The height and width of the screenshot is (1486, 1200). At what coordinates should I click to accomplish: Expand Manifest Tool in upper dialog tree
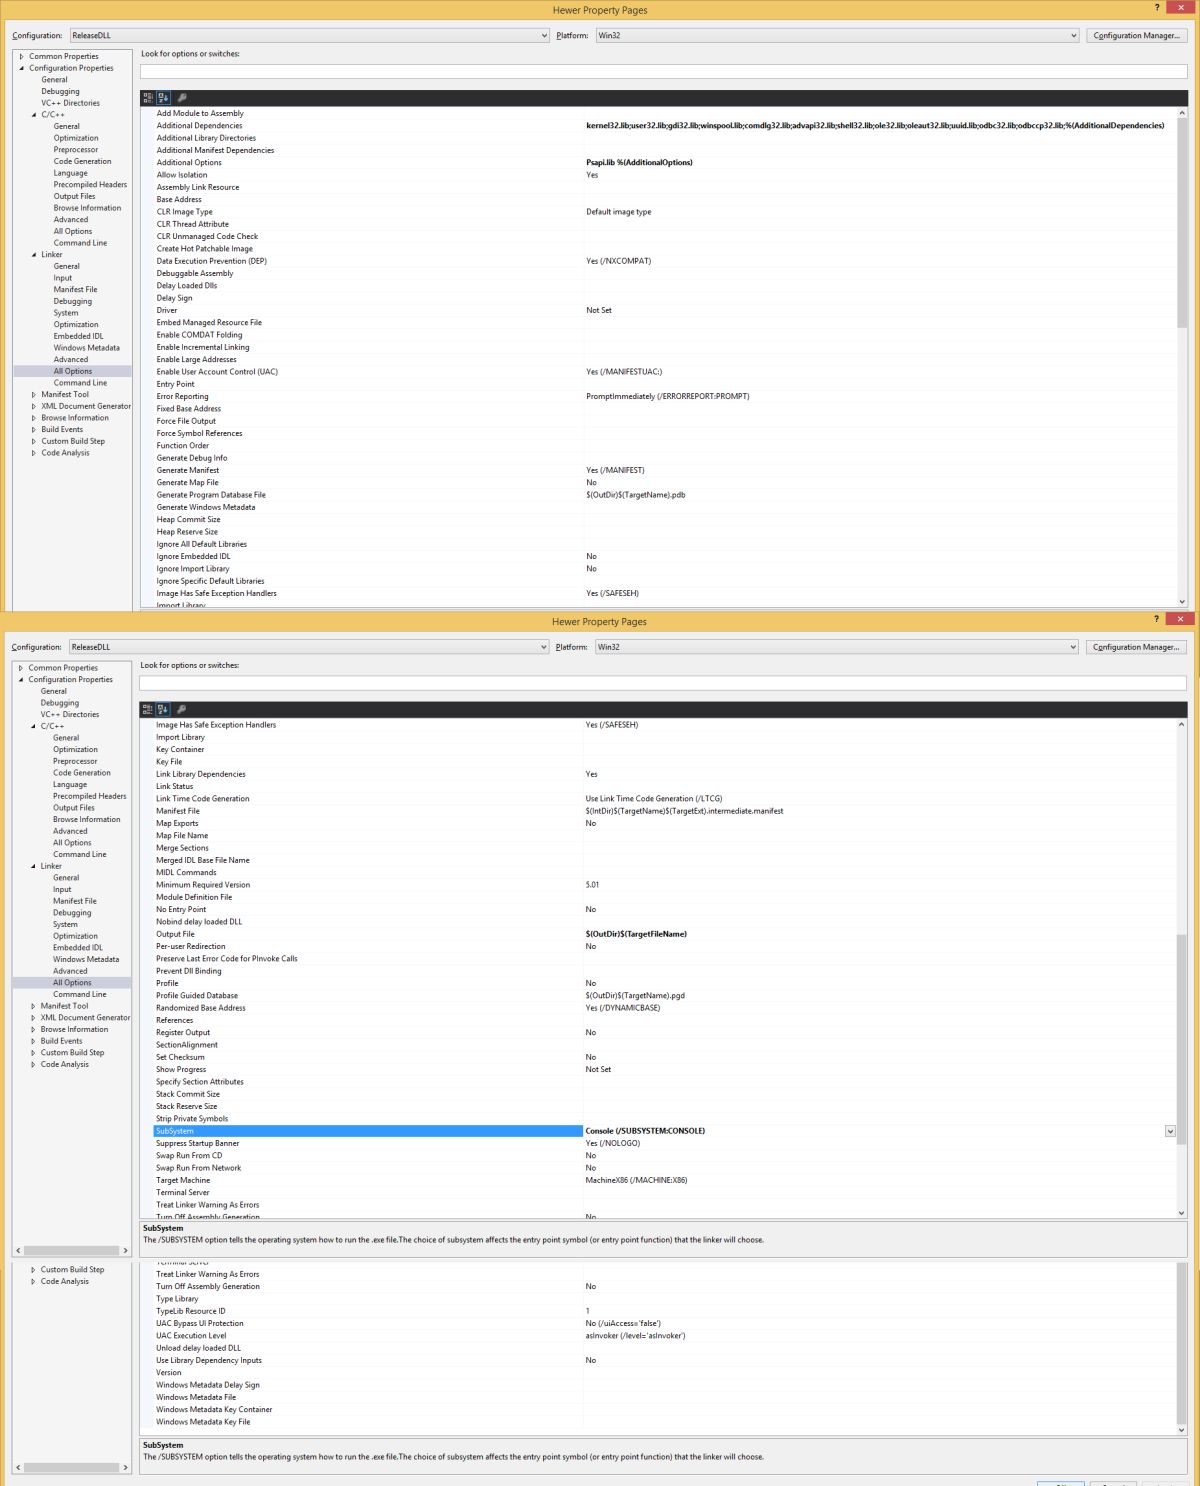[x=34, y=395]
